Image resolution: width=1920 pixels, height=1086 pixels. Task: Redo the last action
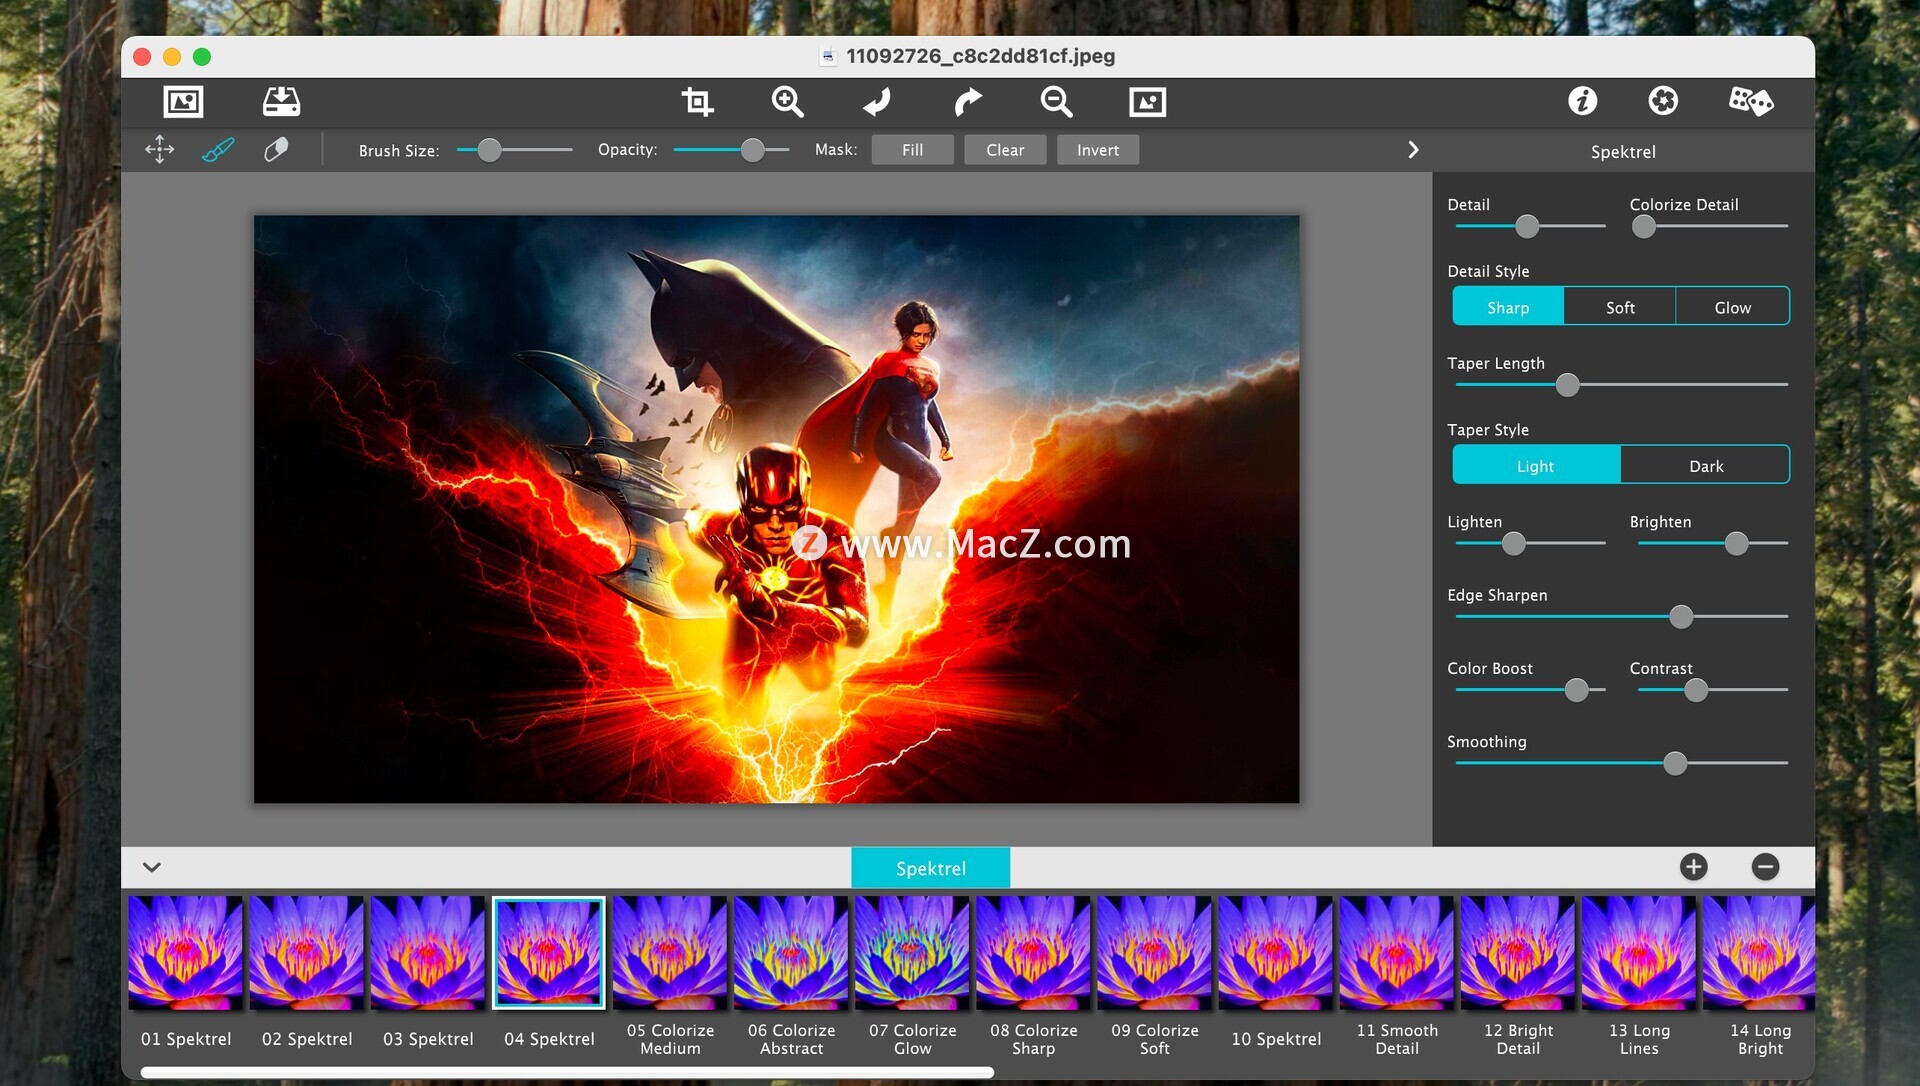point(967,101)
